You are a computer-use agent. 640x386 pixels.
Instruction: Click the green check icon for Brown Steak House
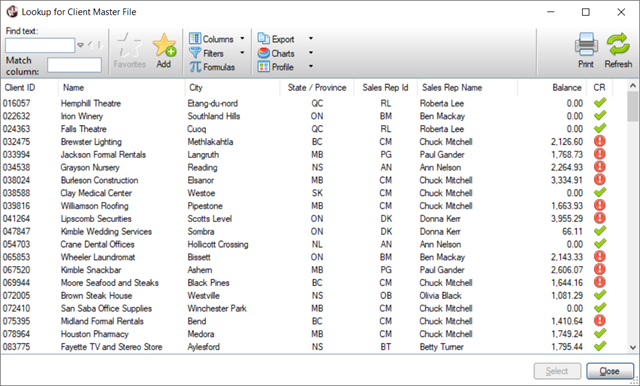coord(600,295)
